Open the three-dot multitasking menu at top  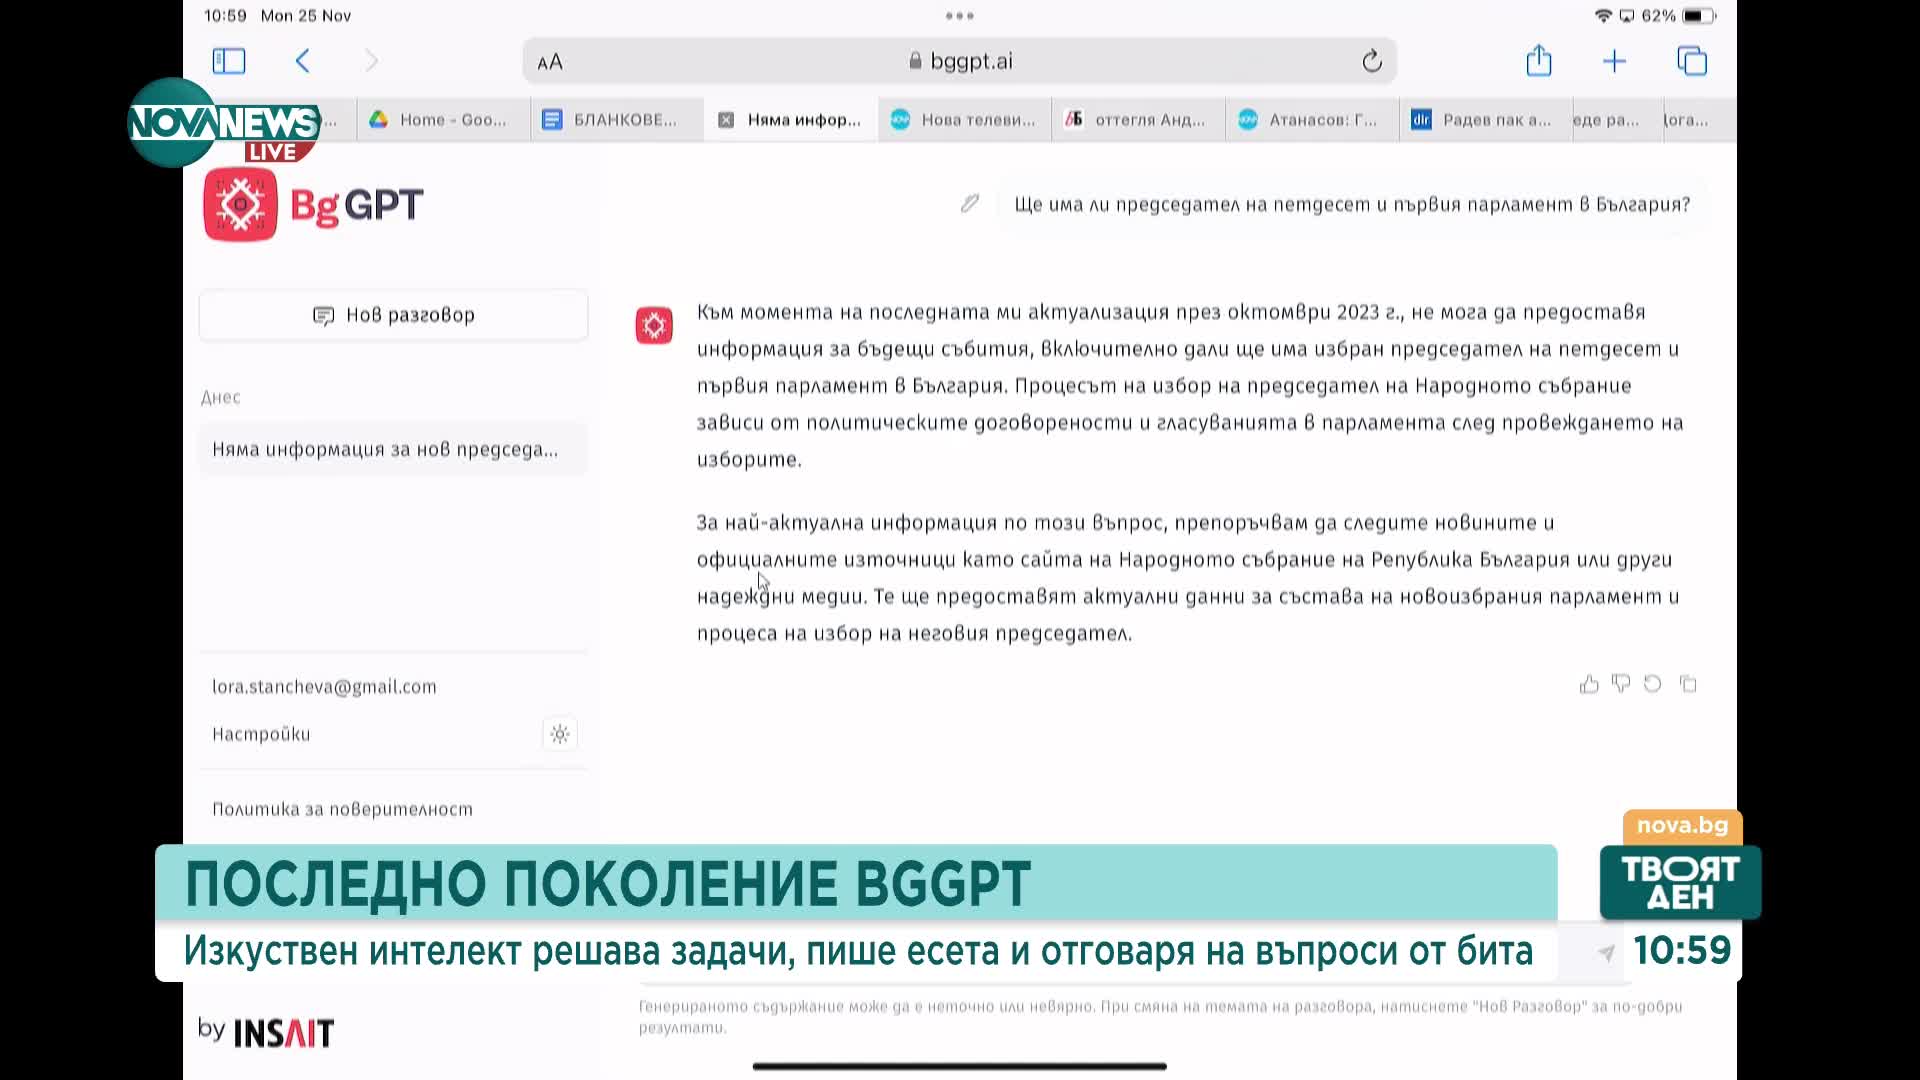pyautogui.click(x=960, y=16)
